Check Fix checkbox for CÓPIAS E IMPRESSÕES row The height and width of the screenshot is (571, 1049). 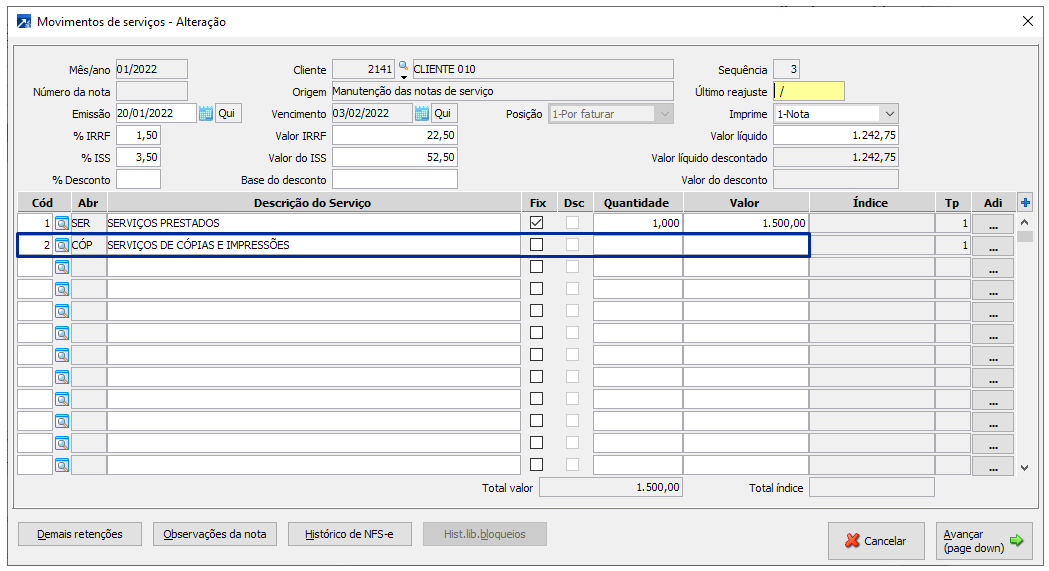pos(537,245)
